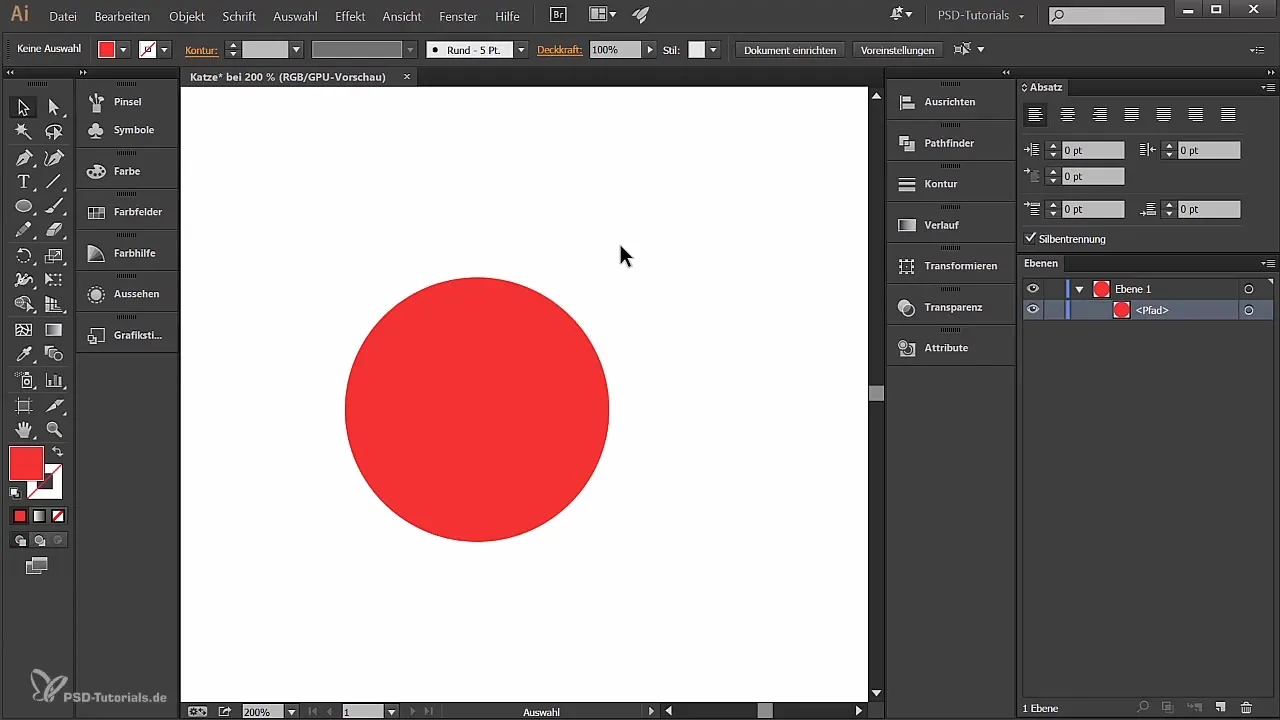This screenshot has height=720, width=1280.
Task: Select the Zoom magnifier tool
Action: [54, 430]
